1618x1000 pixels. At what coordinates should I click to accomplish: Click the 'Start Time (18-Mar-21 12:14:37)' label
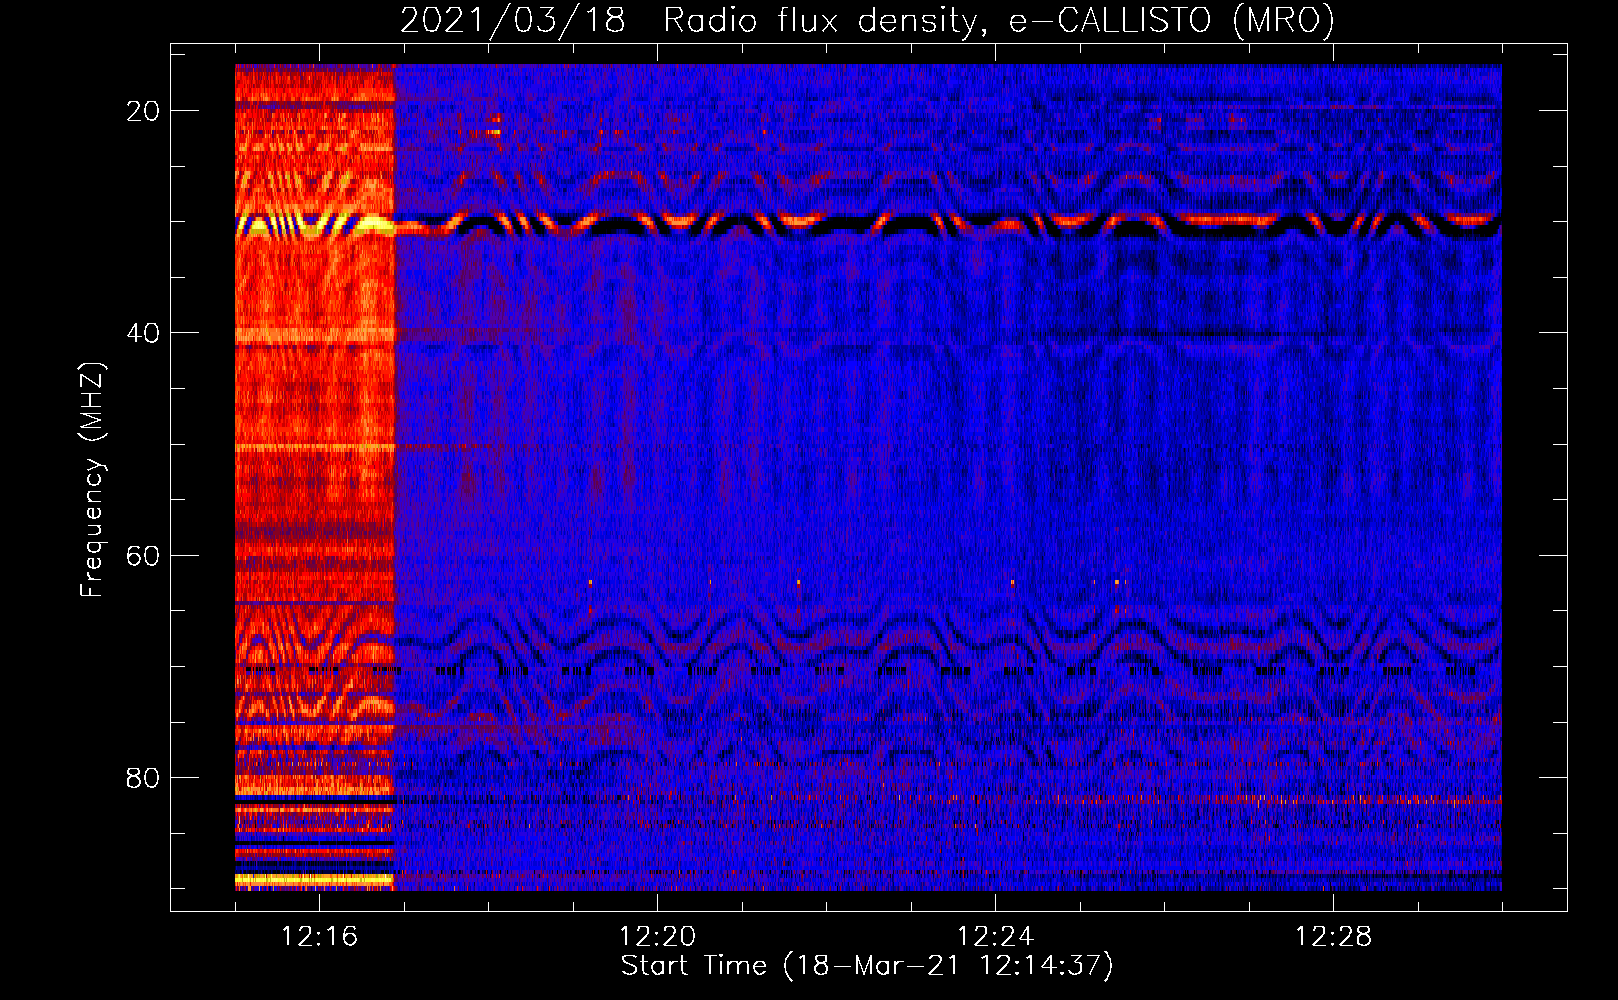pyautogui.click(x=867, y=966)
